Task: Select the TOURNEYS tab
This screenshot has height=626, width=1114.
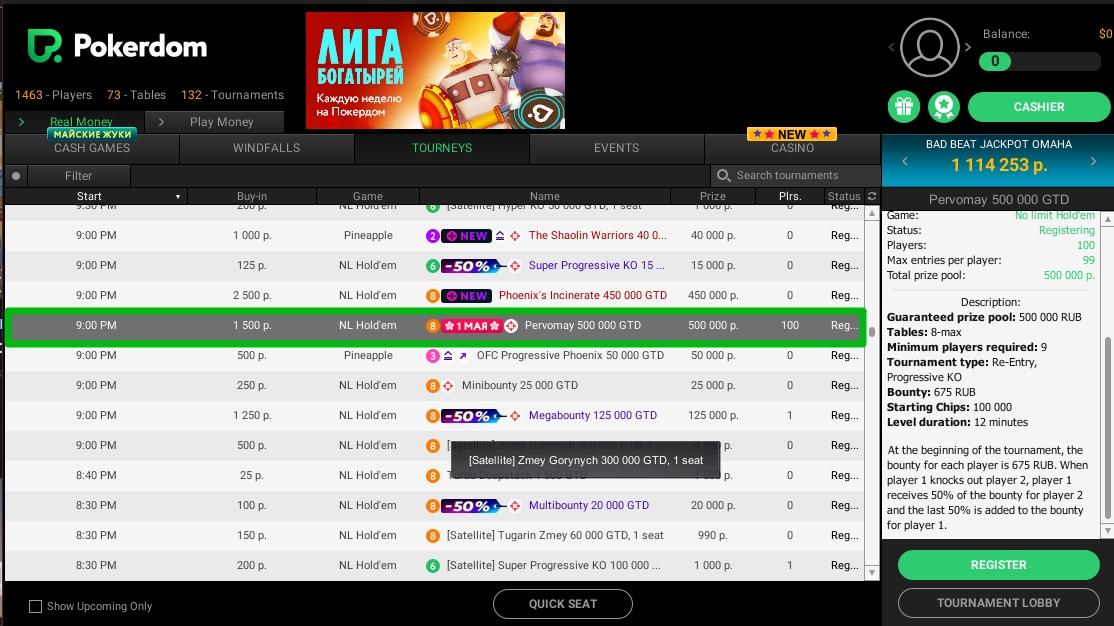Action: tap(442, 148)
